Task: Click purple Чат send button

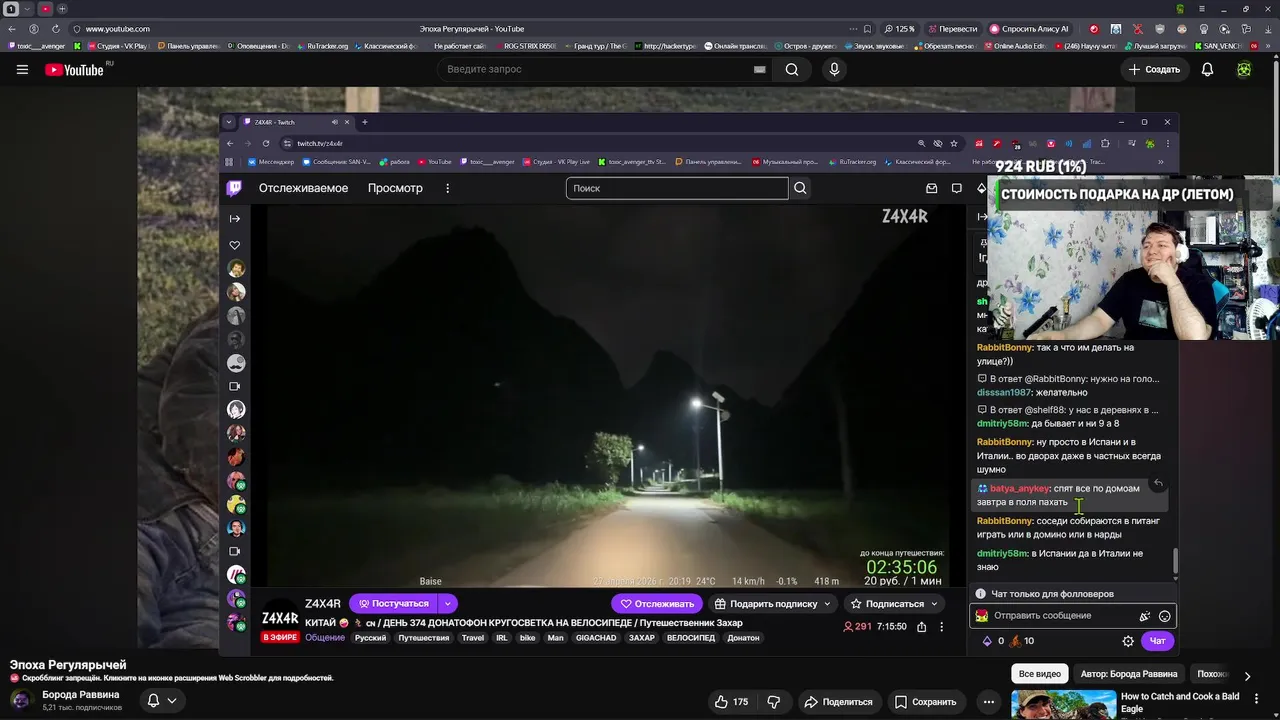Action: tap(1157, 641)
